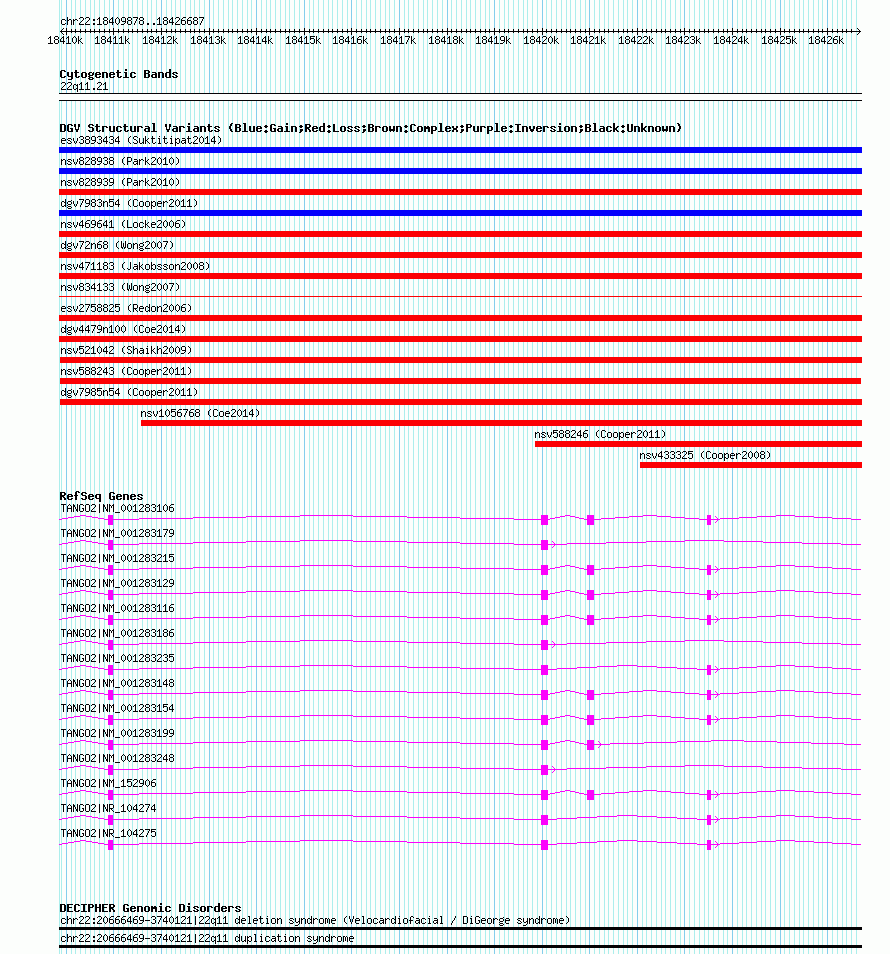Click the red loss bar under nsv433325

point(751,465)
